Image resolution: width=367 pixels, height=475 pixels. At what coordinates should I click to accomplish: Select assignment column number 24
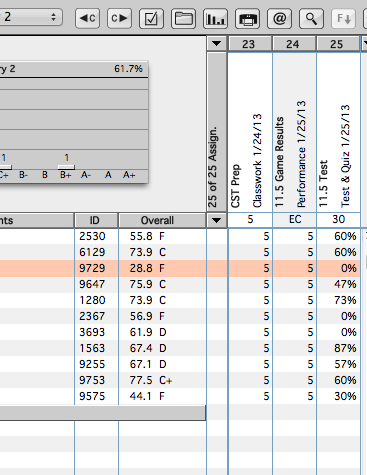pyautogui.click(x=293, y=44)
